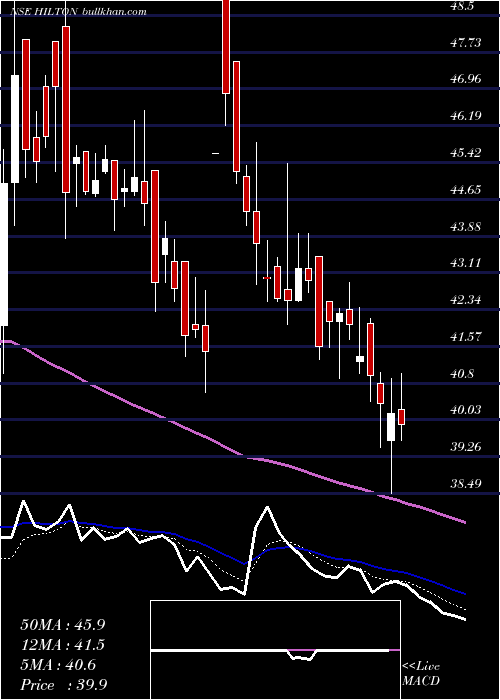The height and width of the screenshot is (700, 500).
Task: Click the <<Live MACD label
Action: [421, 673]
